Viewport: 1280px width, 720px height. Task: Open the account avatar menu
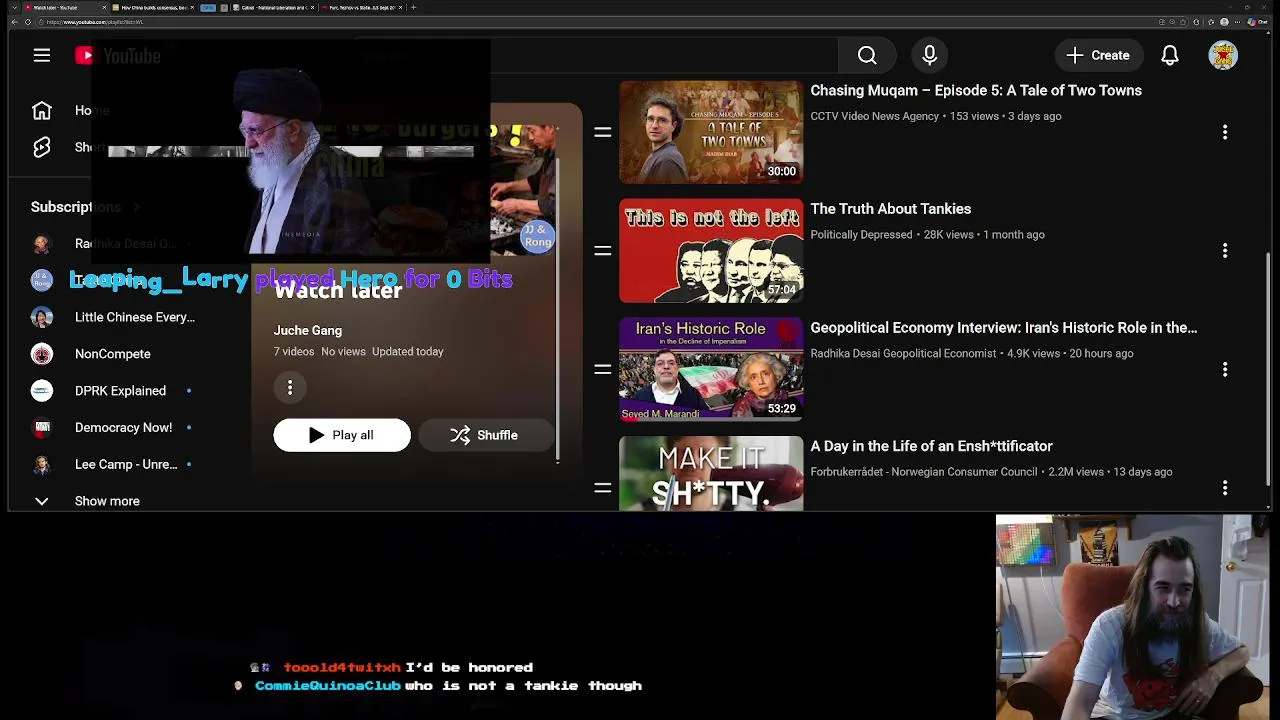[x=1223, y=56]
